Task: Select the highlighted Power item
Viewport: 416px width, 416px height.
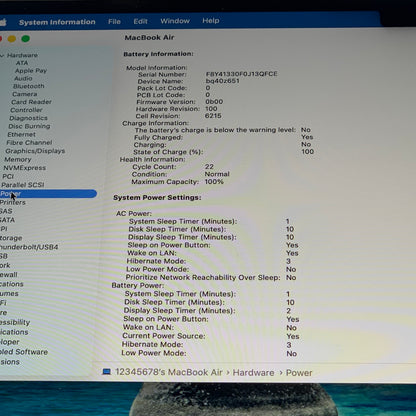Action: [48, 194]
